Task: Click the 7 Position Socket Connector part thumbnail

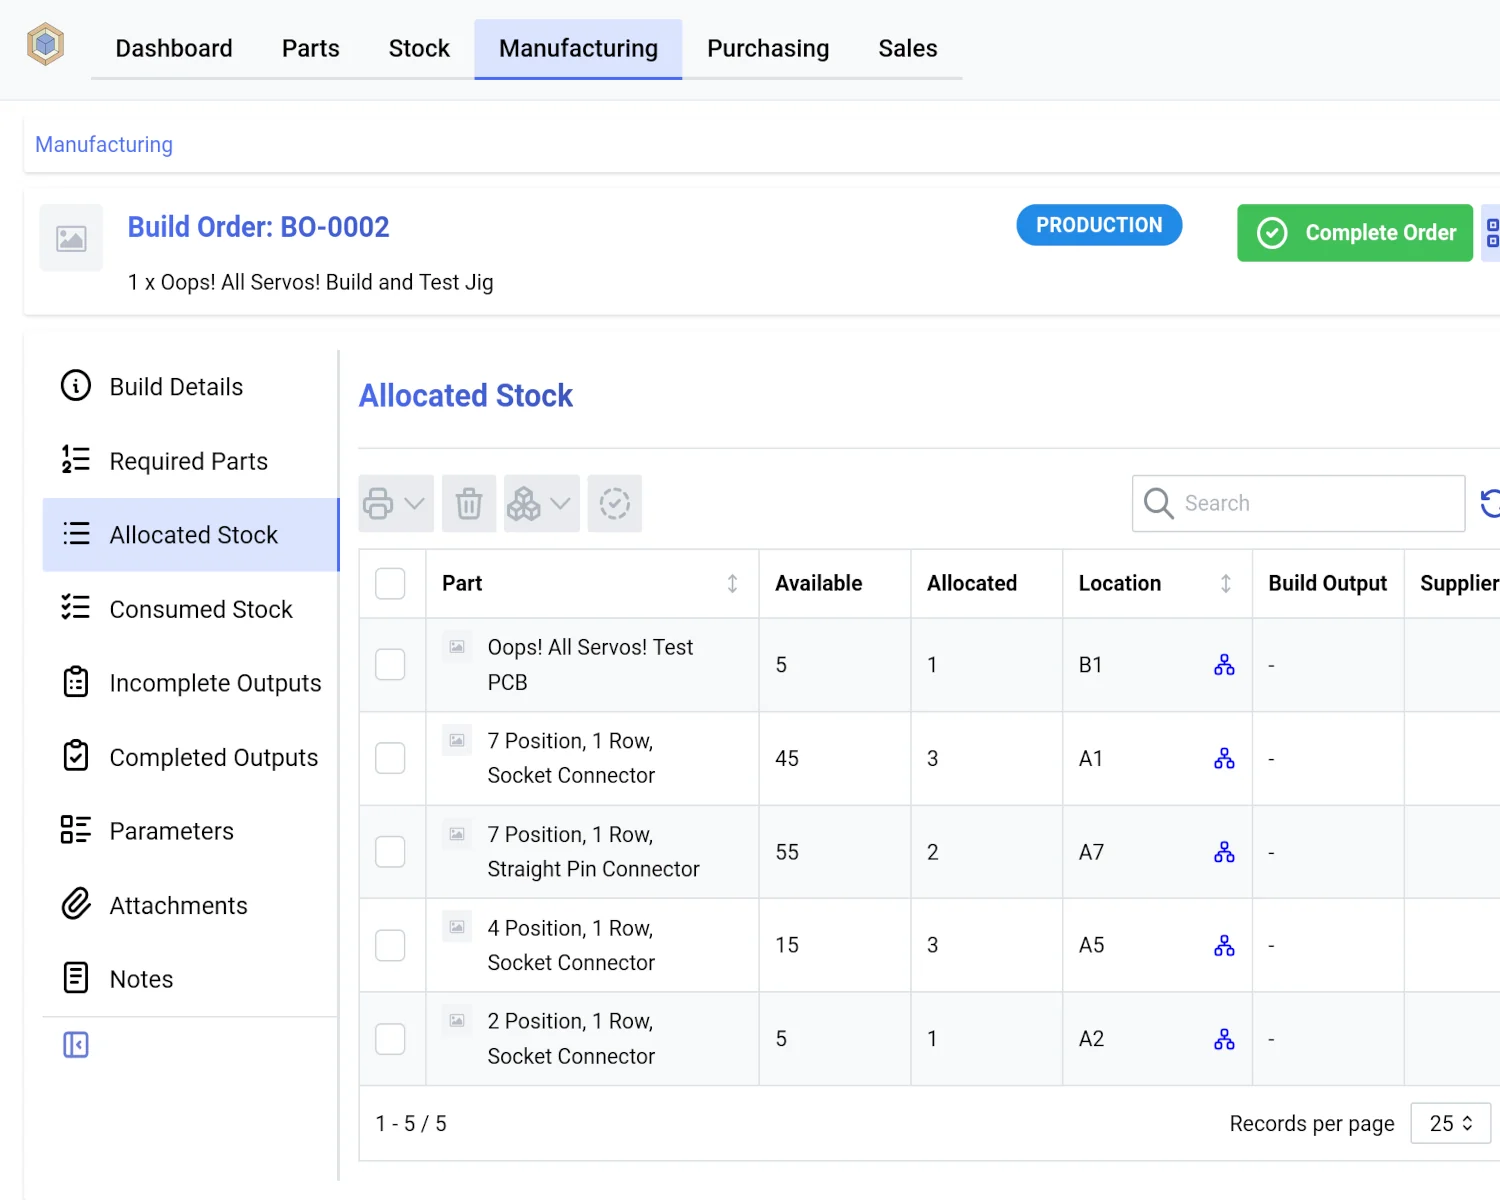Action: coord(457,741)
